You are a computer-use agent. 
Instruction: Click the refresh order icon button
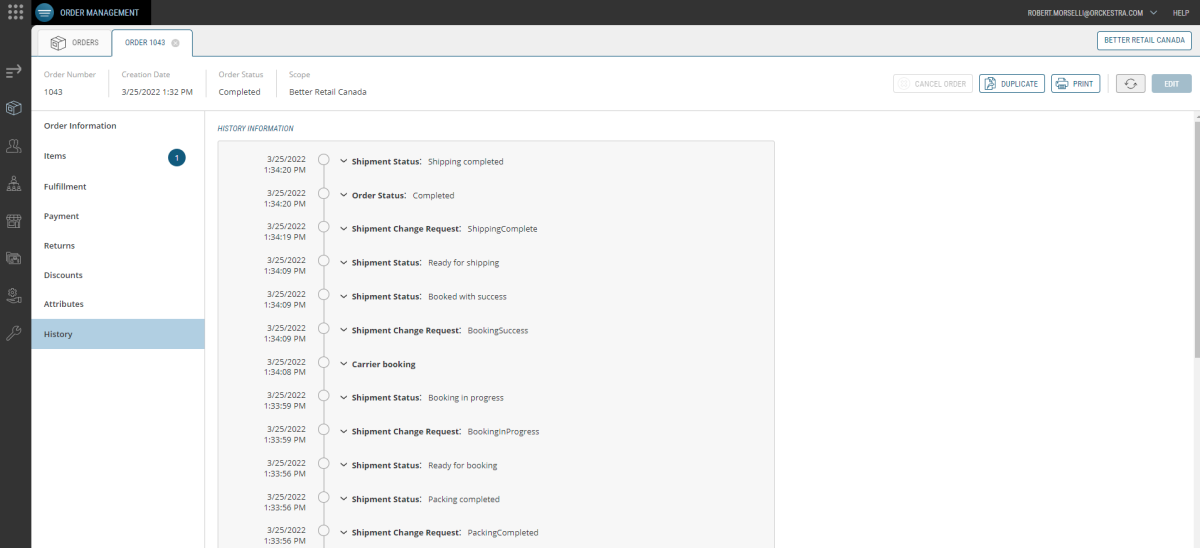[x=1130, y=84]
